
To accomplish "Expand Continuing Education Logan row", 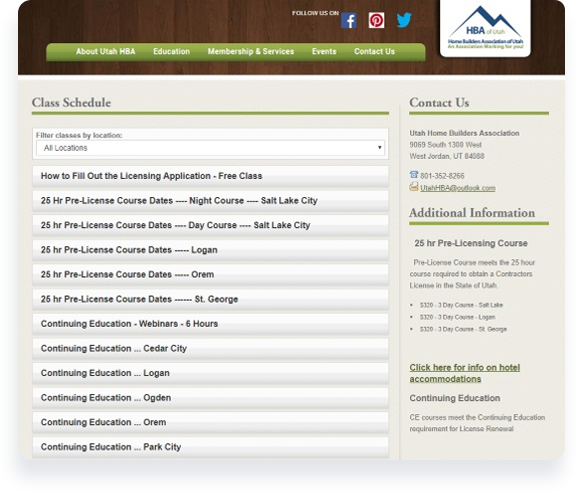I will (210, 373).
